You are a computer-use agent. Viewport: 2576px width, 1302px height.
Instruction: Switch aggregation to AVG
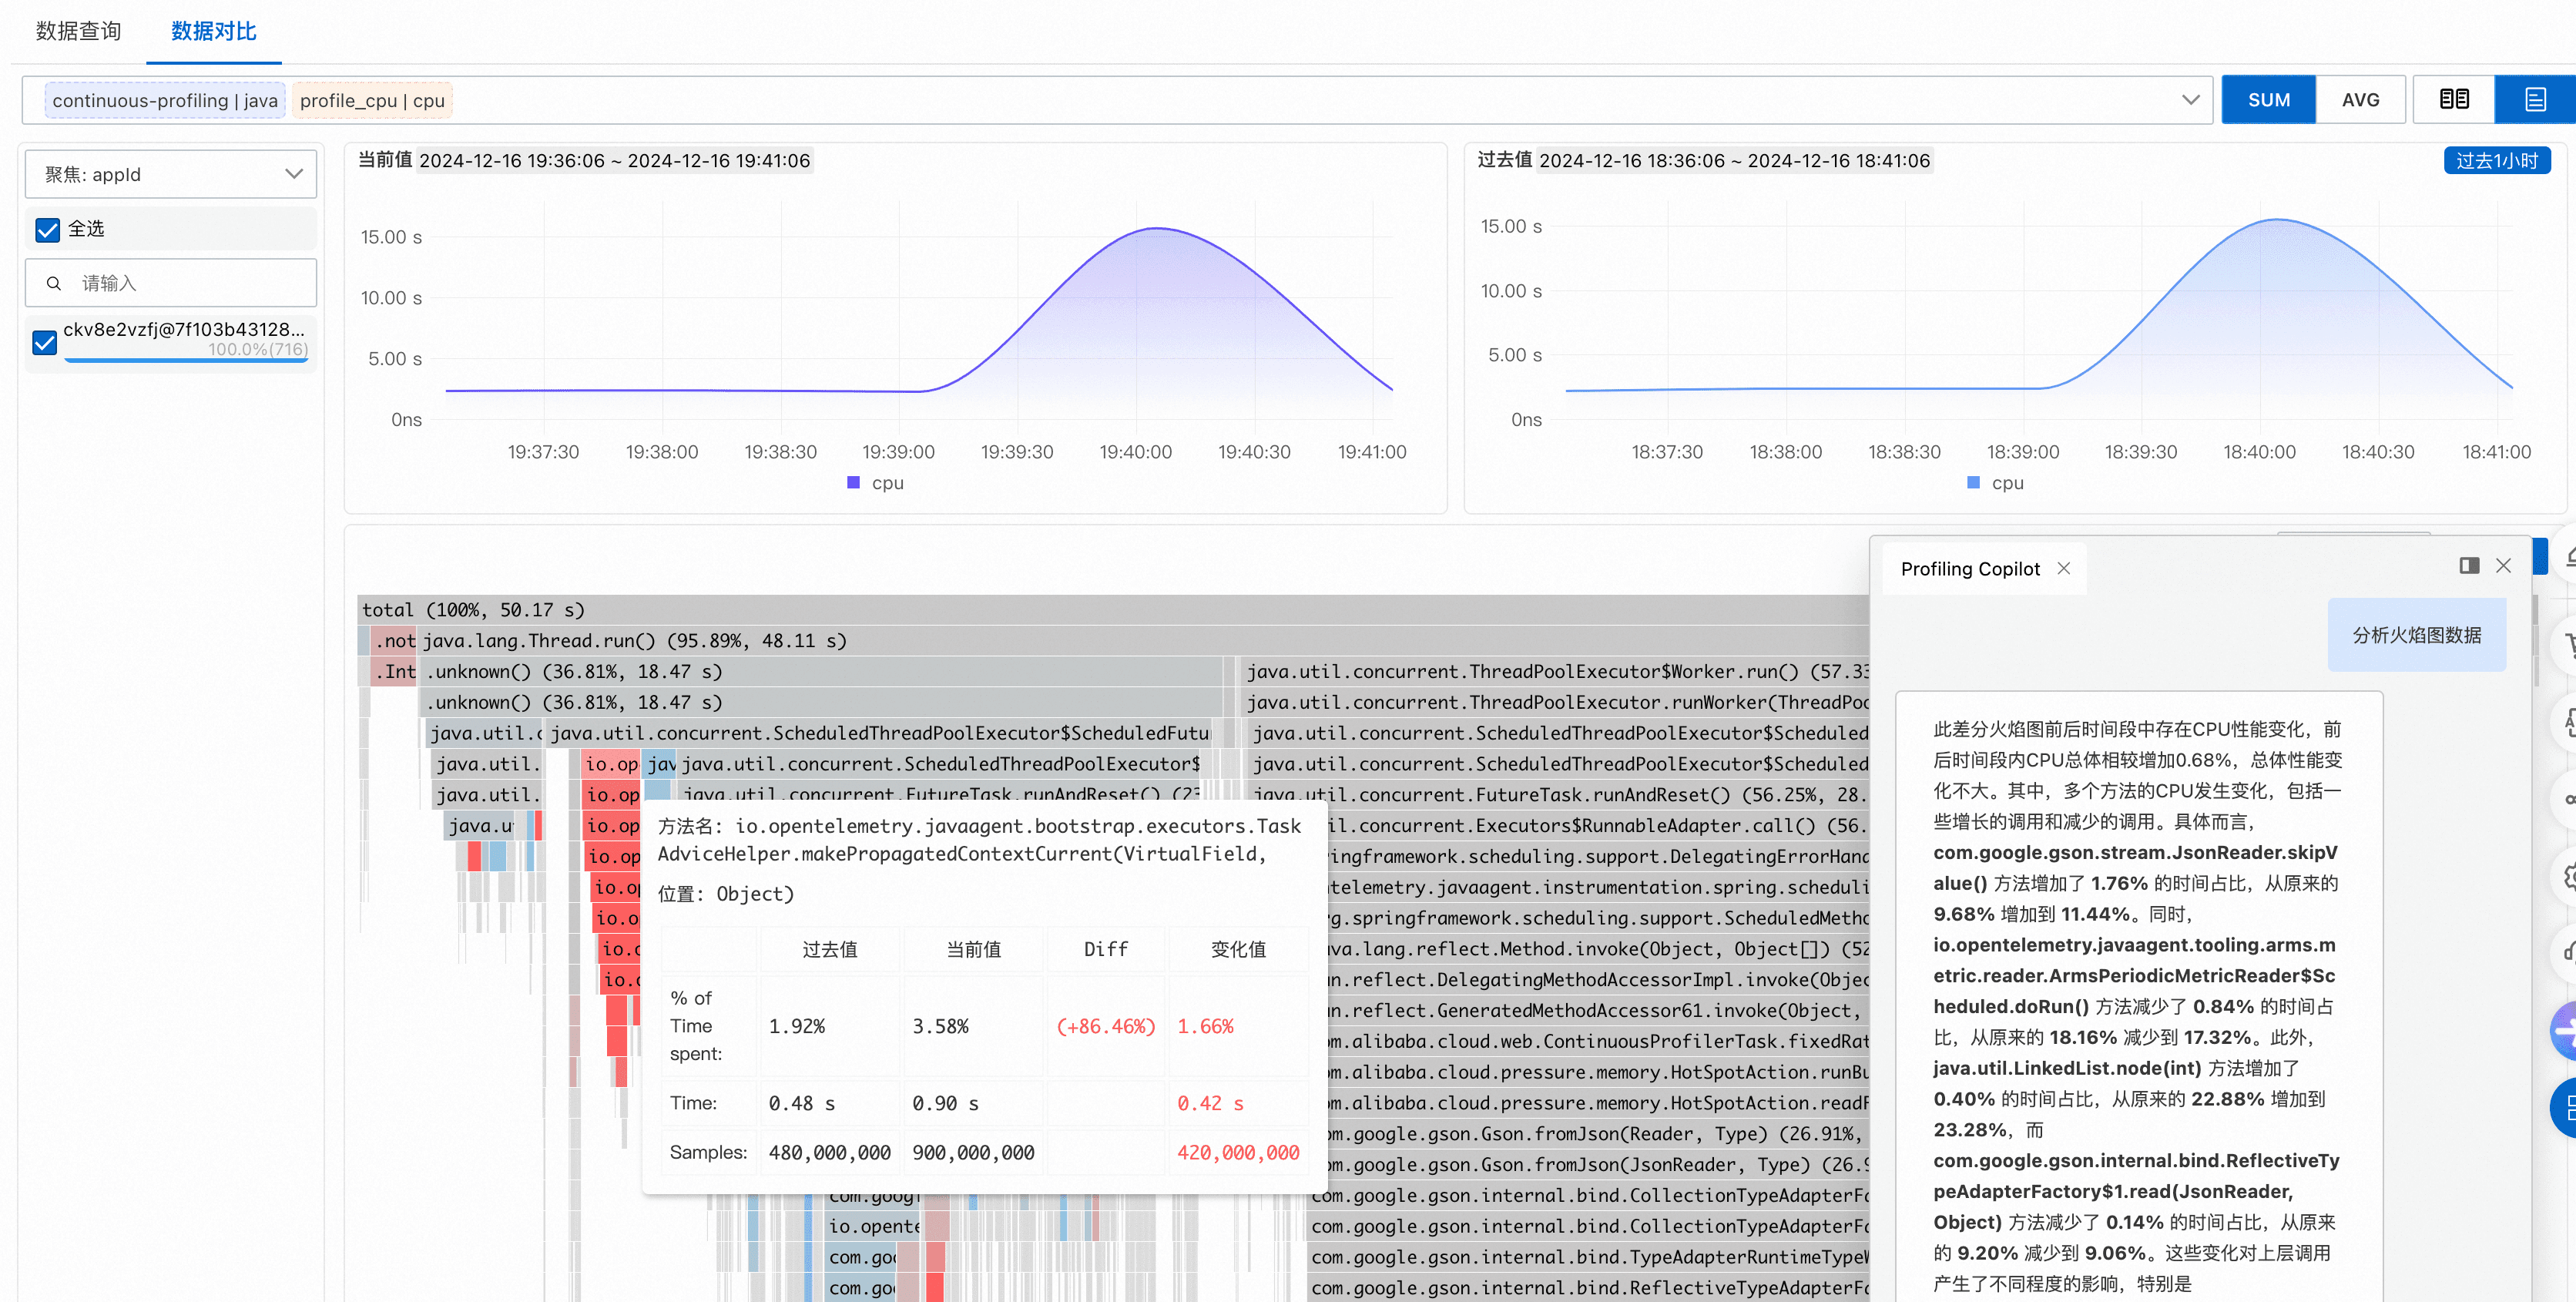(x=2360, y=99)
